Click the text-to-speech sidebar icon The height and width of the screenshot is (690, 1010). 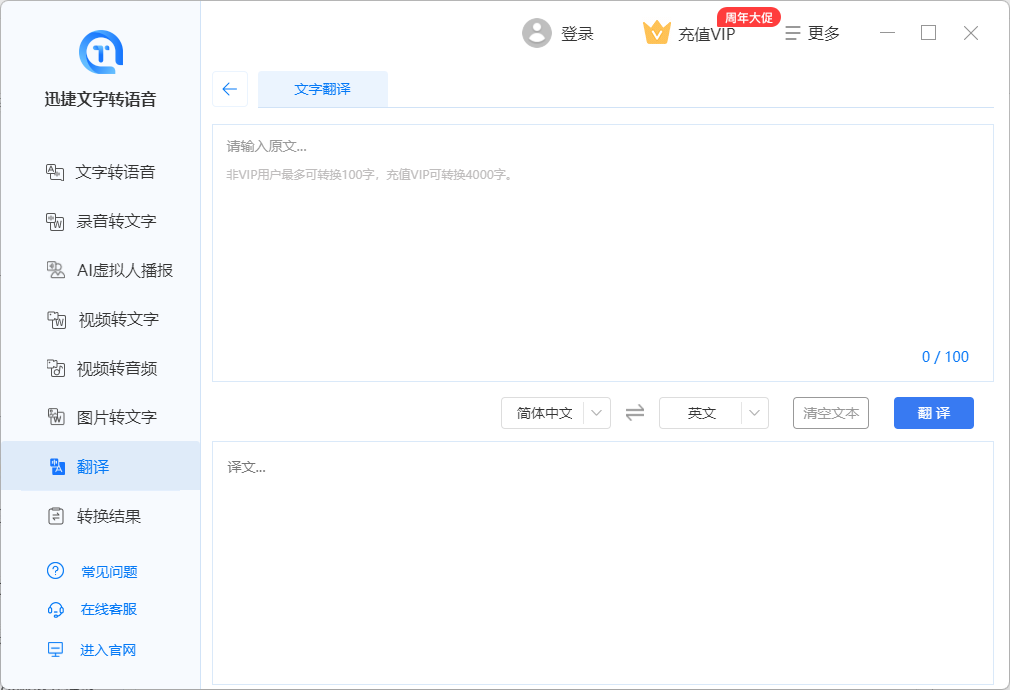pyautogui.click(x=55, y=172)
